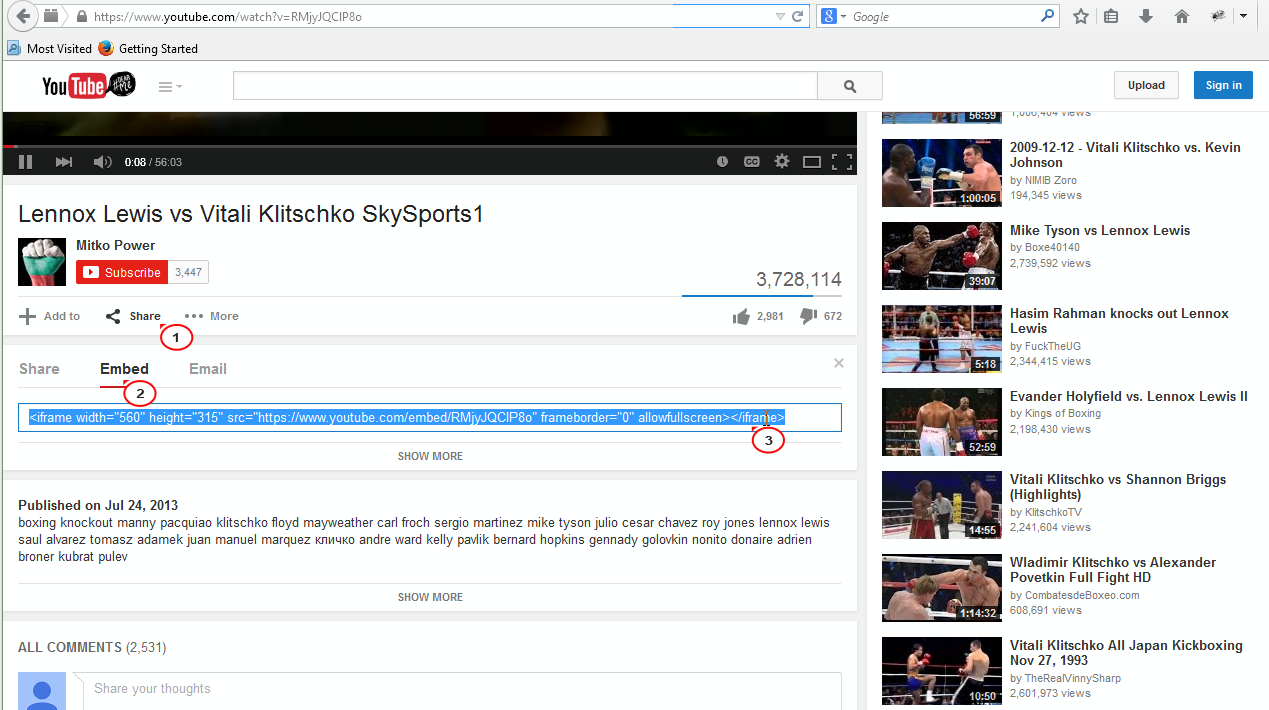1269x710 pixels.
Task: Click the YouTube search input field
Action: [x=525, y=86]
